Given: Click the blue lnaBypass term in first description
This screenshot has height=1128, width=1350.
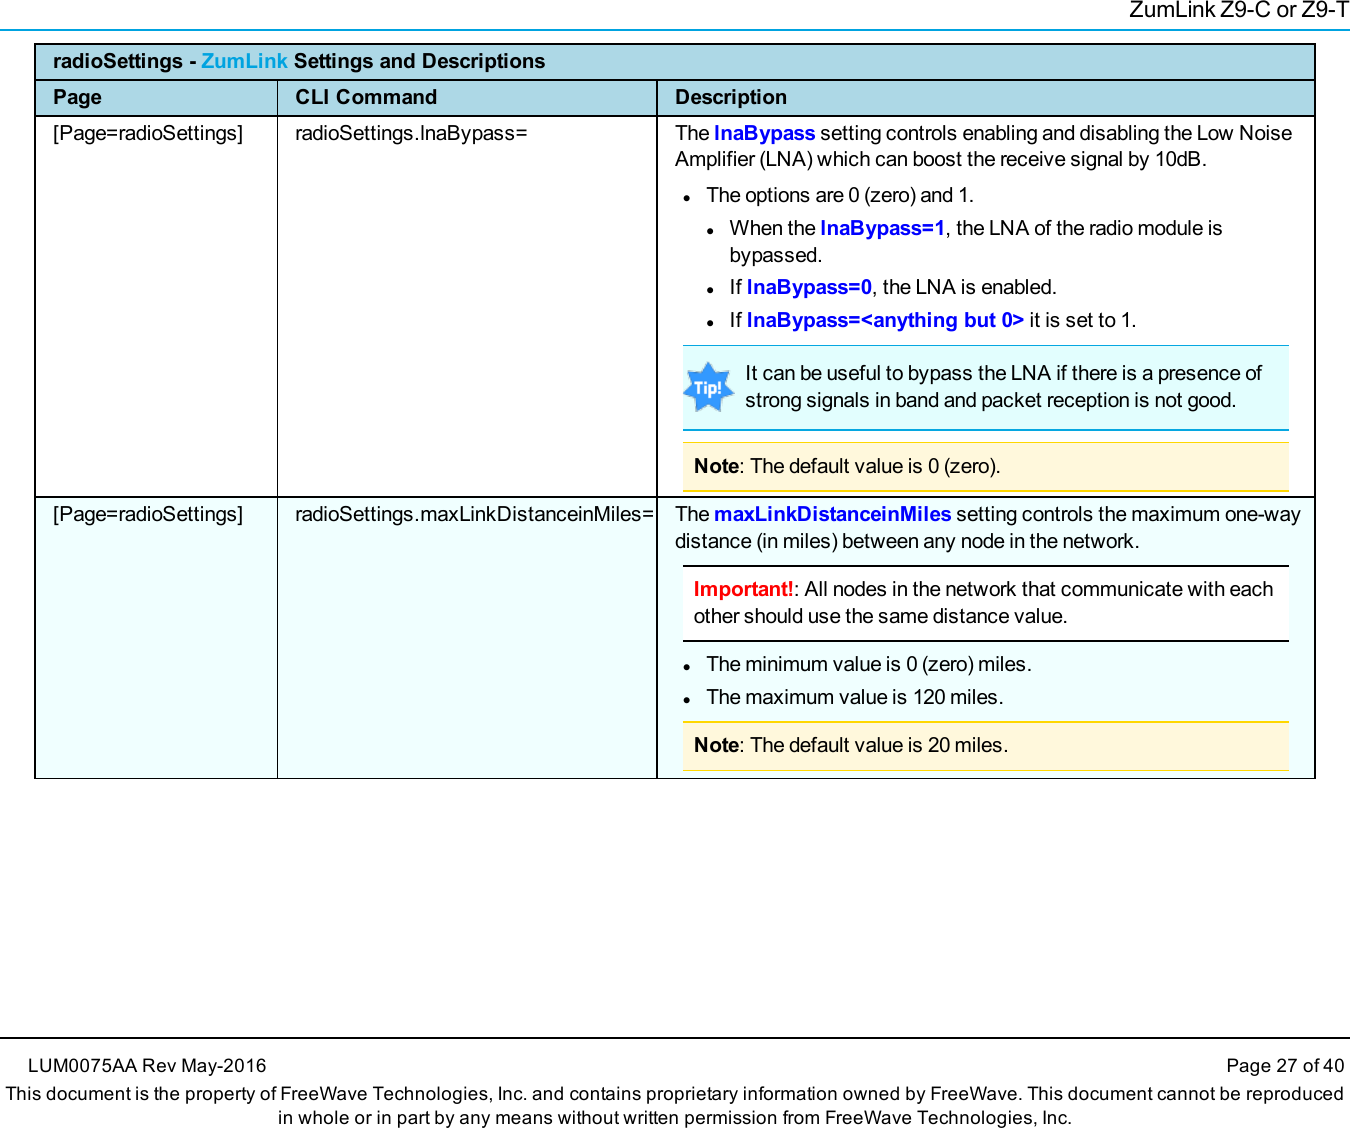Looking at the screenshot, I should point(764,133).
